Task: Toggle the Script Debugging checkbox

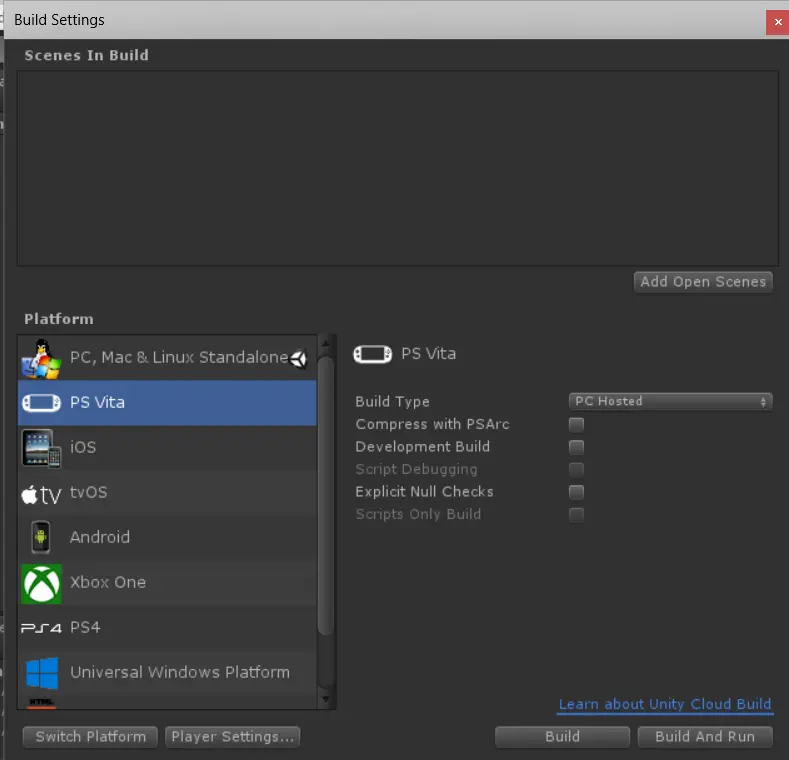Action: (576, 470)
